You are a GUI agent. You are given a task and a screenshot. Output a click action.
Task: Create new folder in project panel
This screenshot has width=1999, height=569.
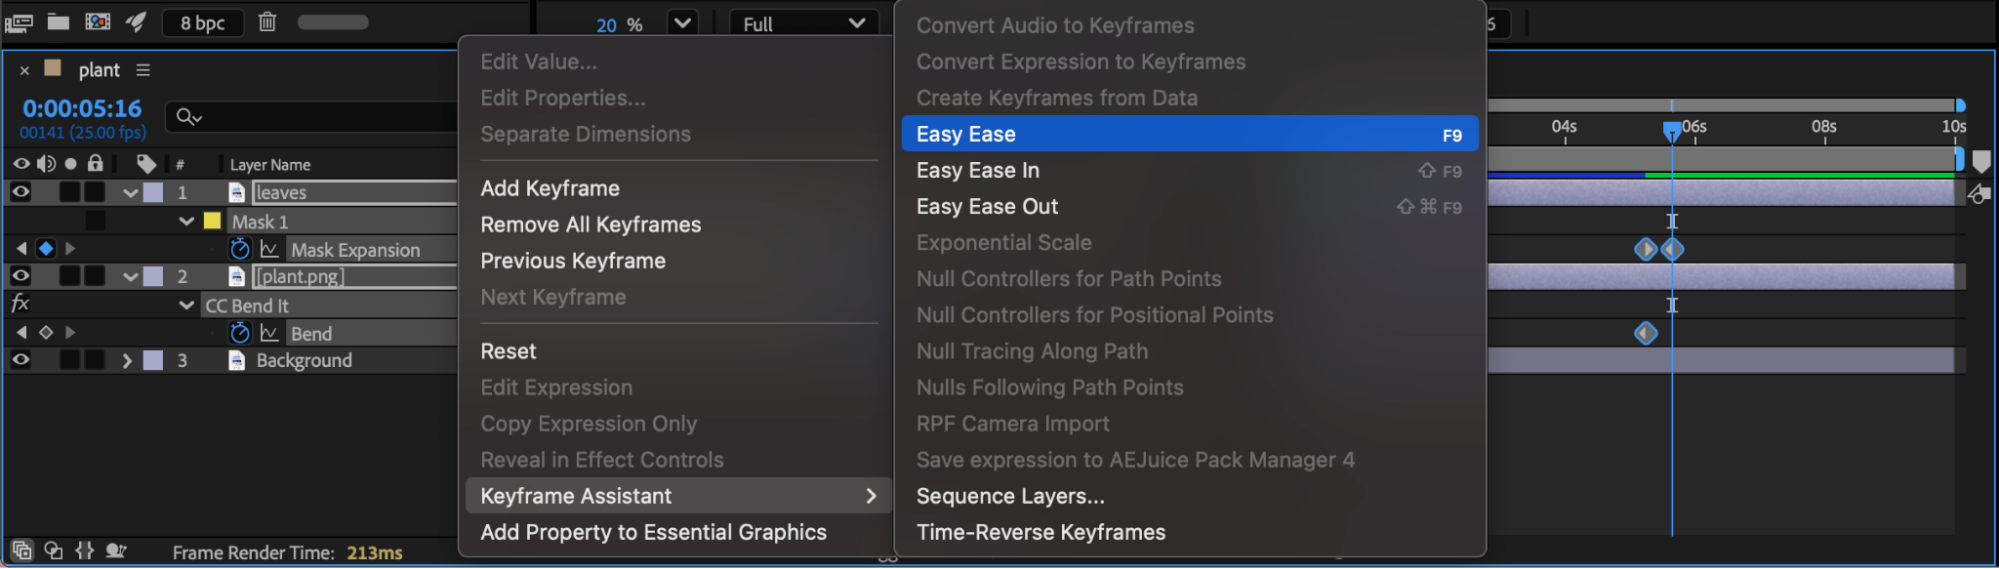pyautogui.click(x=58, y=22)
